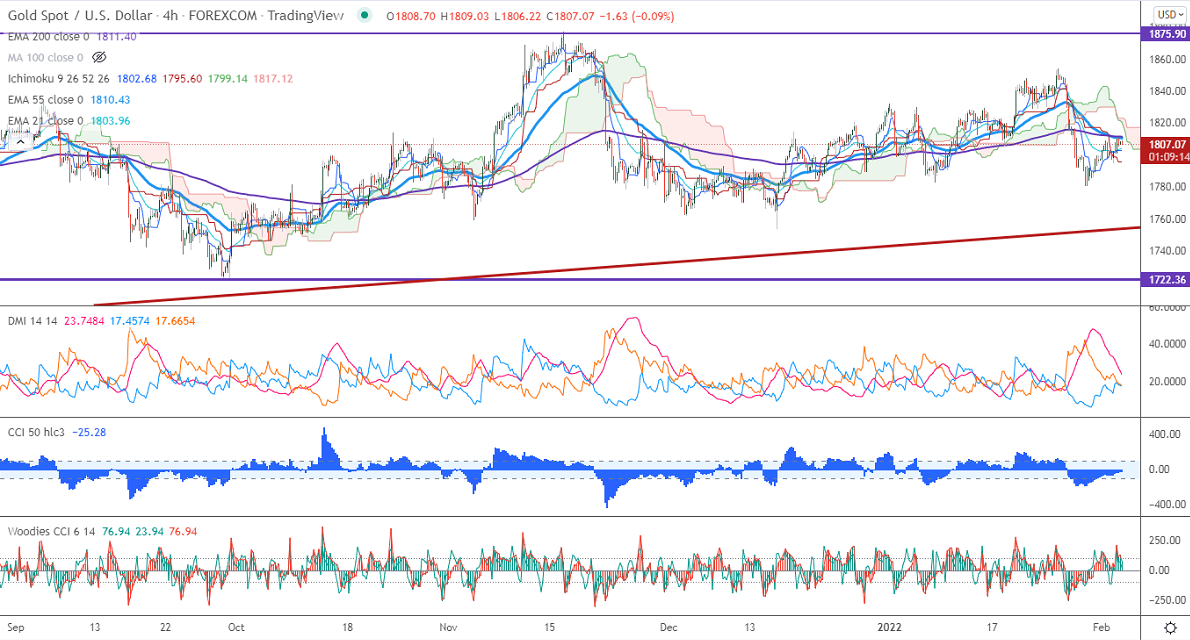Screen dimensions: 1190x640
Task: Click the 22 date label on time axis
Action: [165, 628]
